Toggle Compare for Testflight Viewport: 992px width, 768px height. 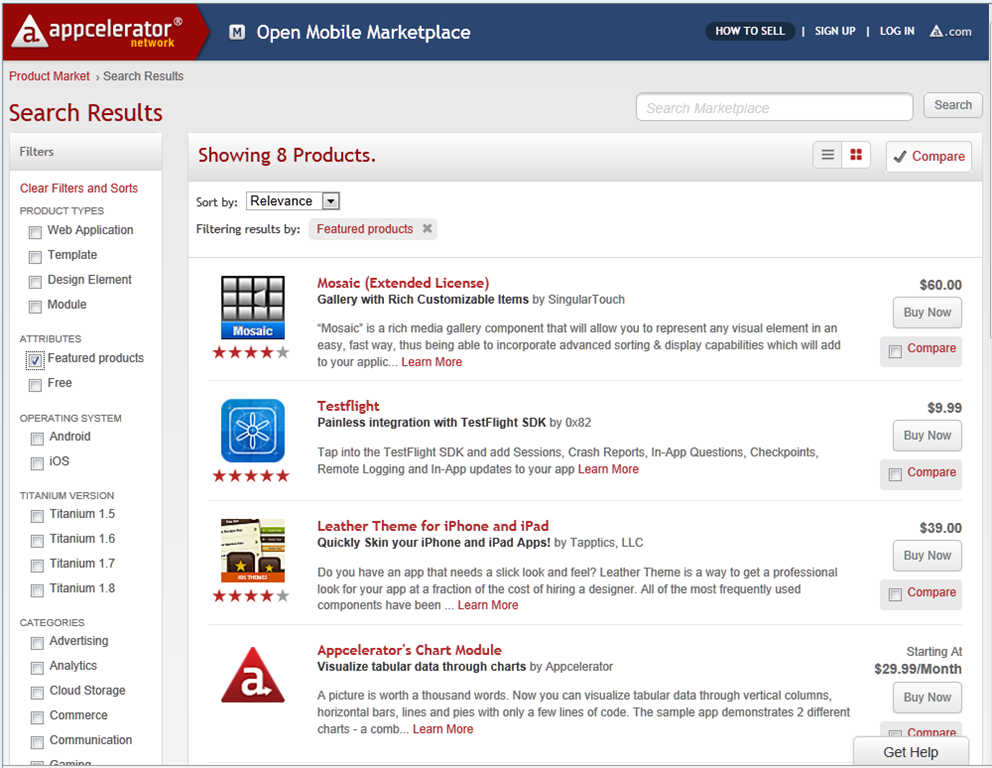click(895, 474)
